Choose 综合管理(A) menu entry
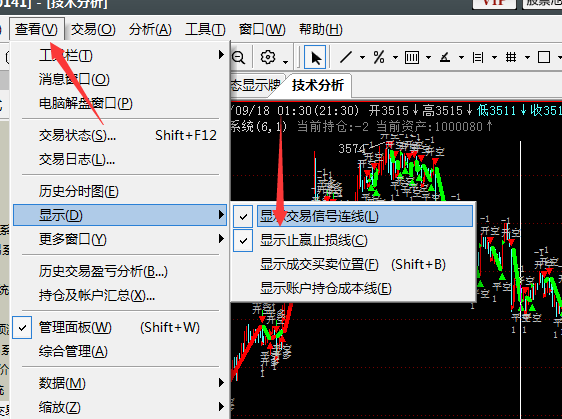 tap(120, 351)
